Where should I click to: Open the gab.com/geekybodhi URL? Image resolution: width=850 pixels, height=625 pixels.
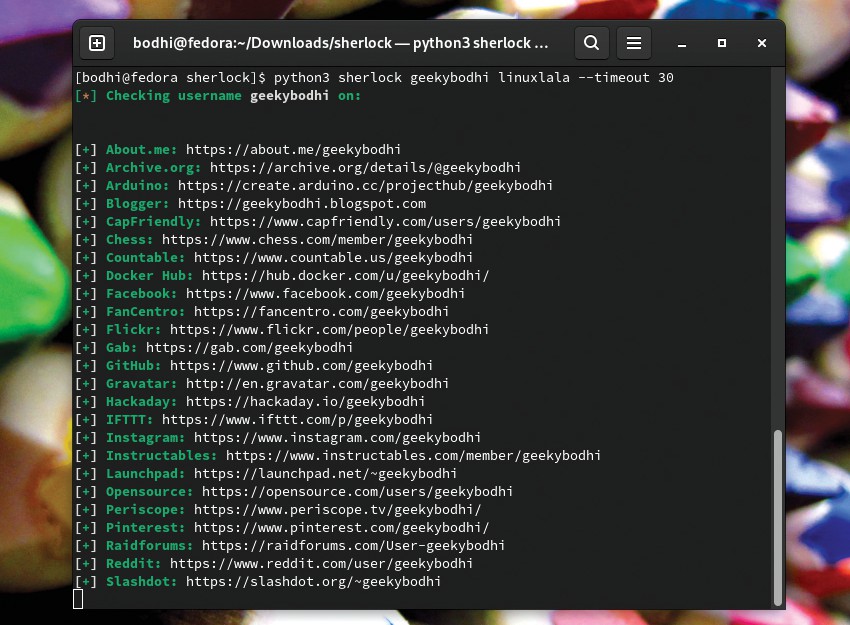[249, 347]
